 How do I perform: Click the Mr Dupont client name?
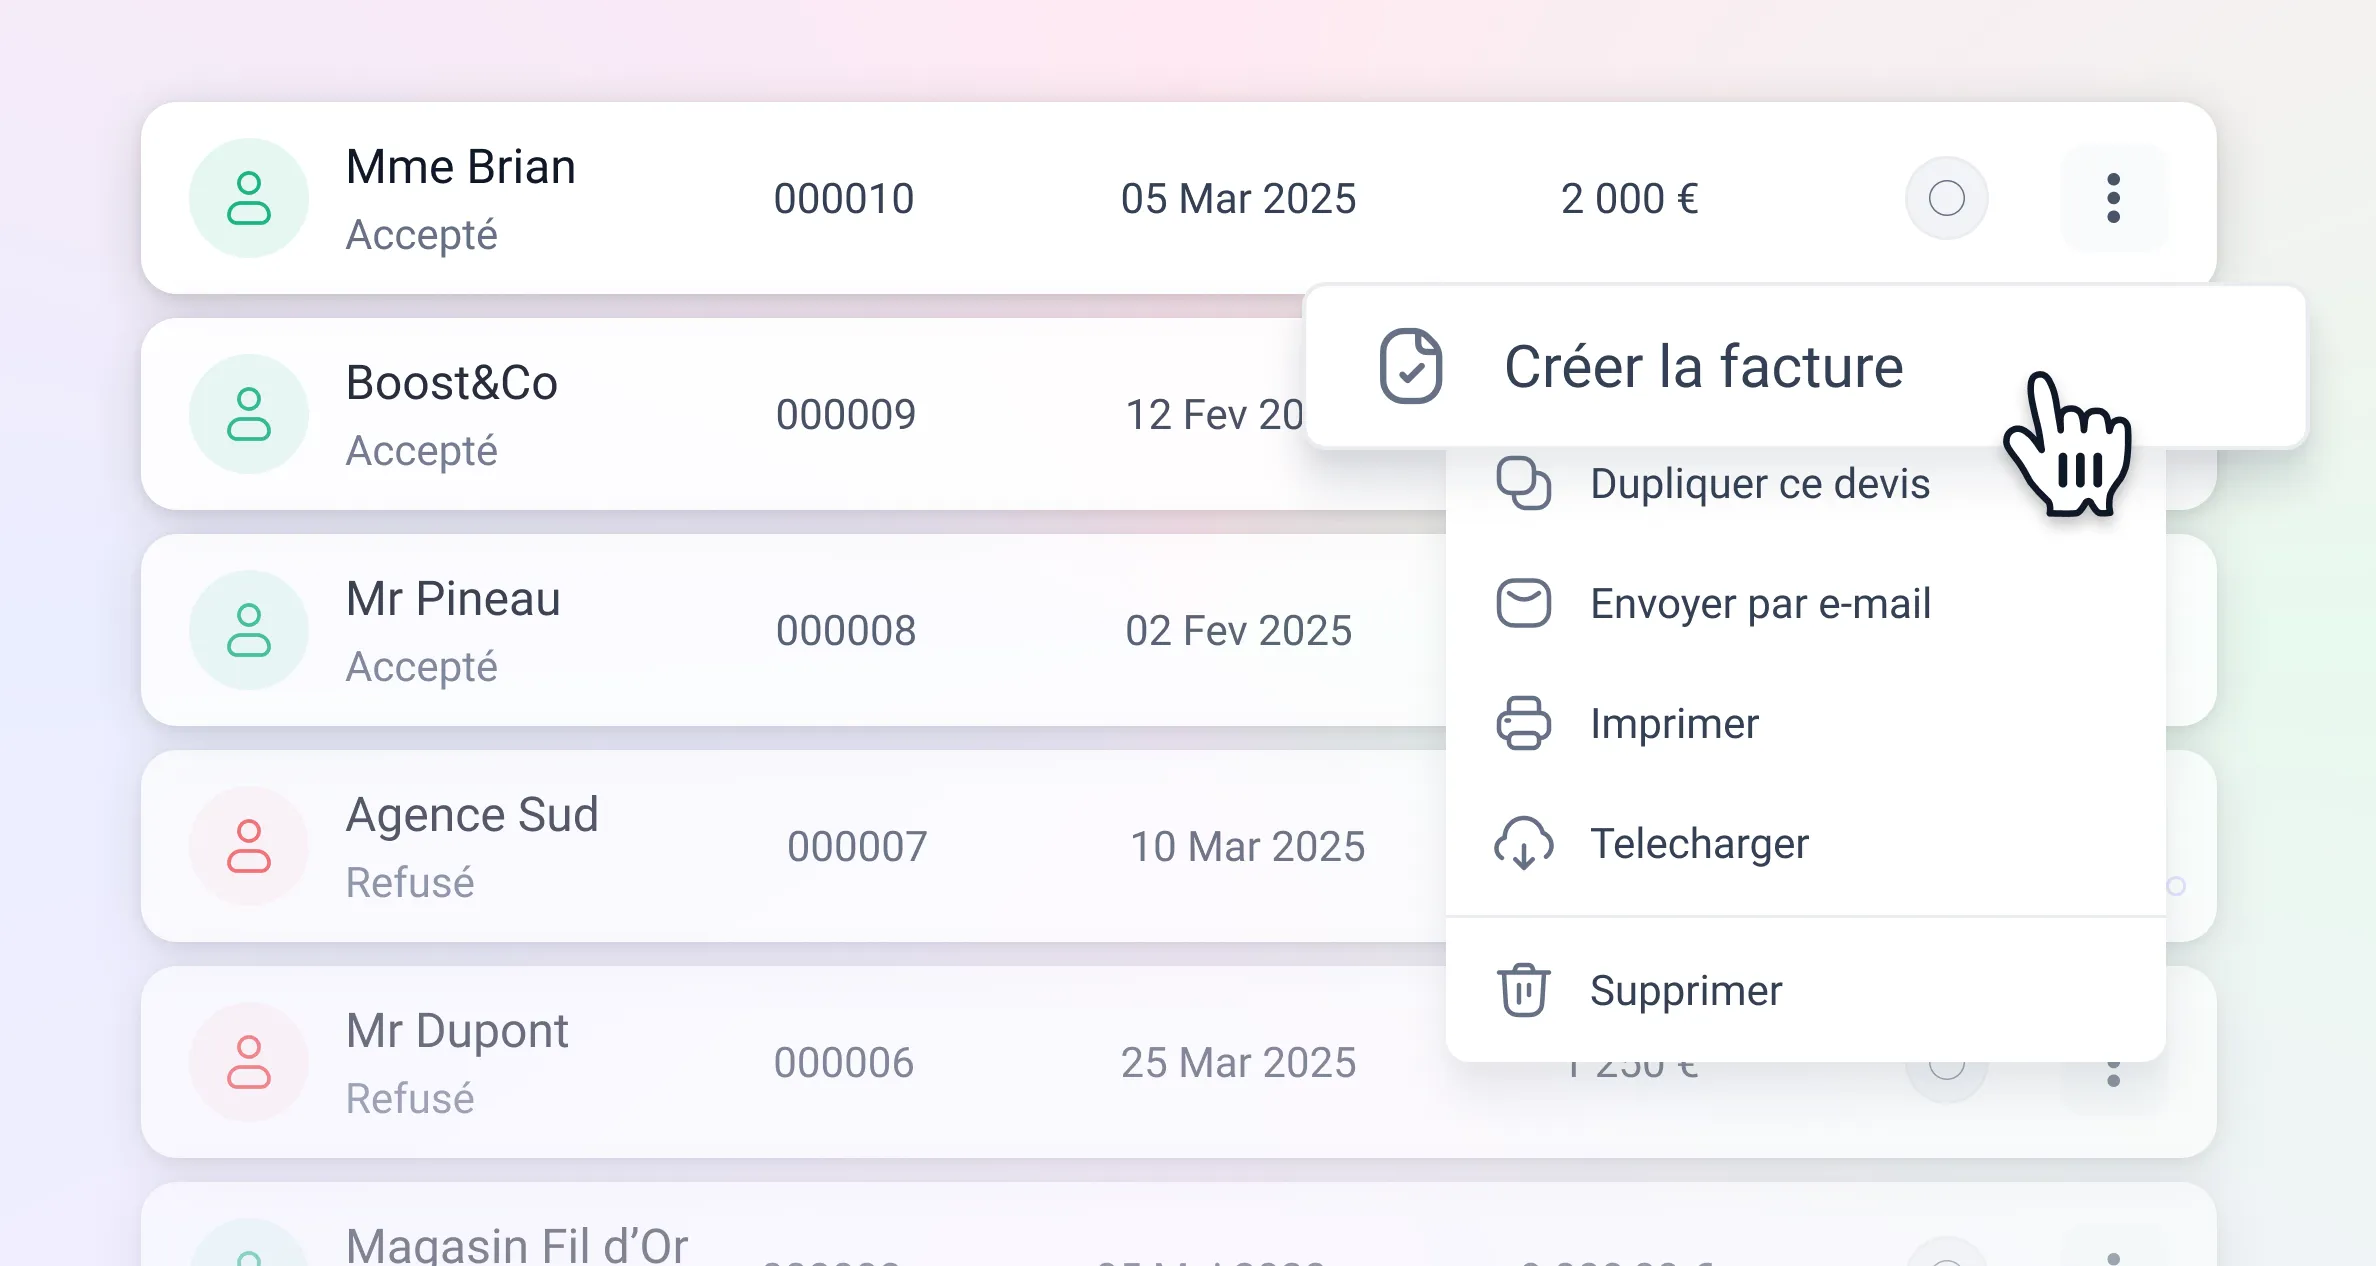(x=457, y=1030)
